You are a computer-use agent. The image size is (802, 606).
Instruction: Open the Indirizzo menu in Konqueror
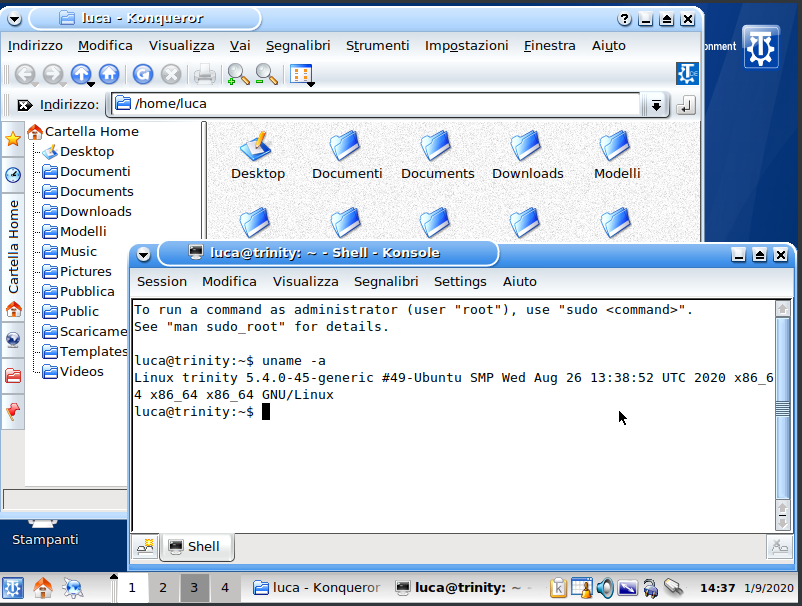[35, 46]
